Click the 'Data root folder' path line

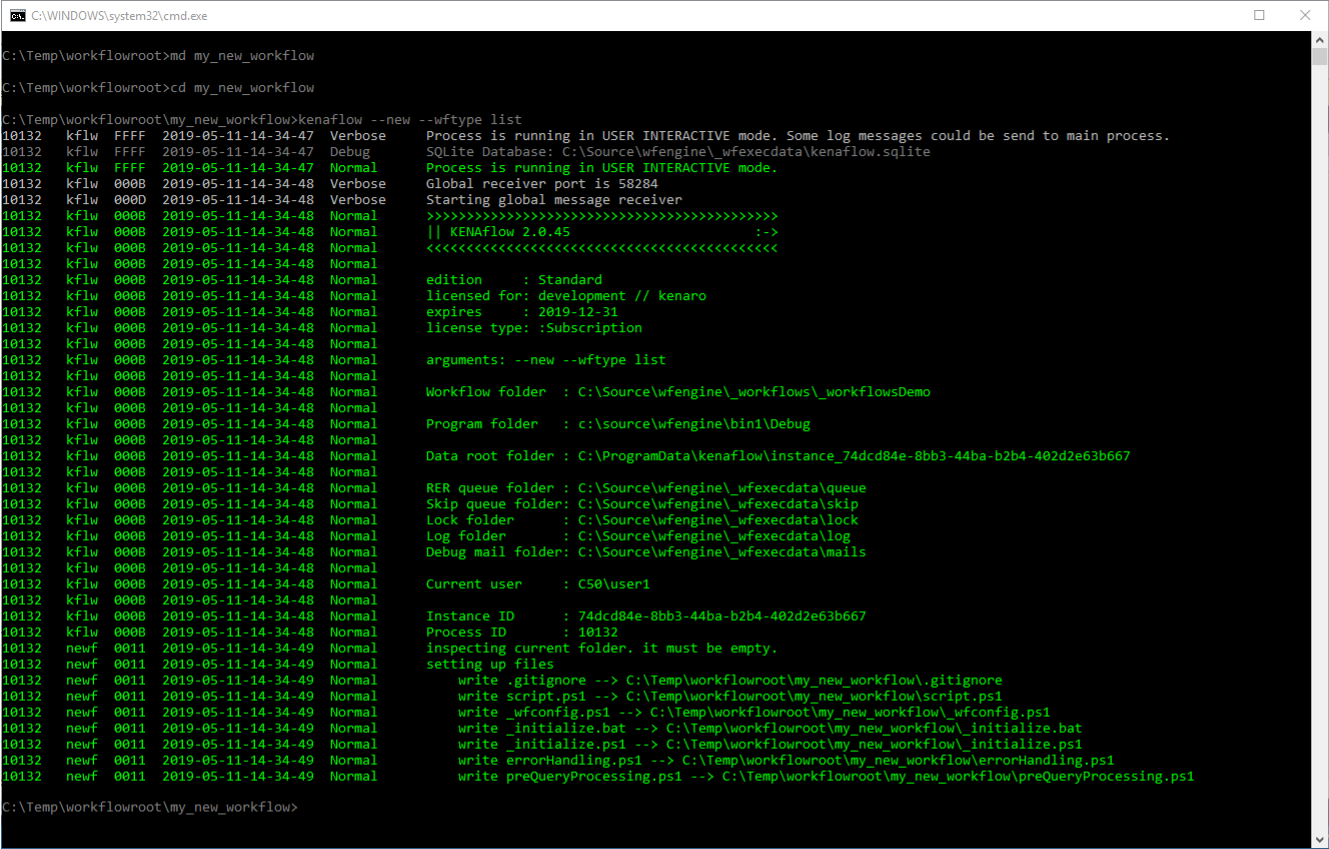[x=778, y=456]
